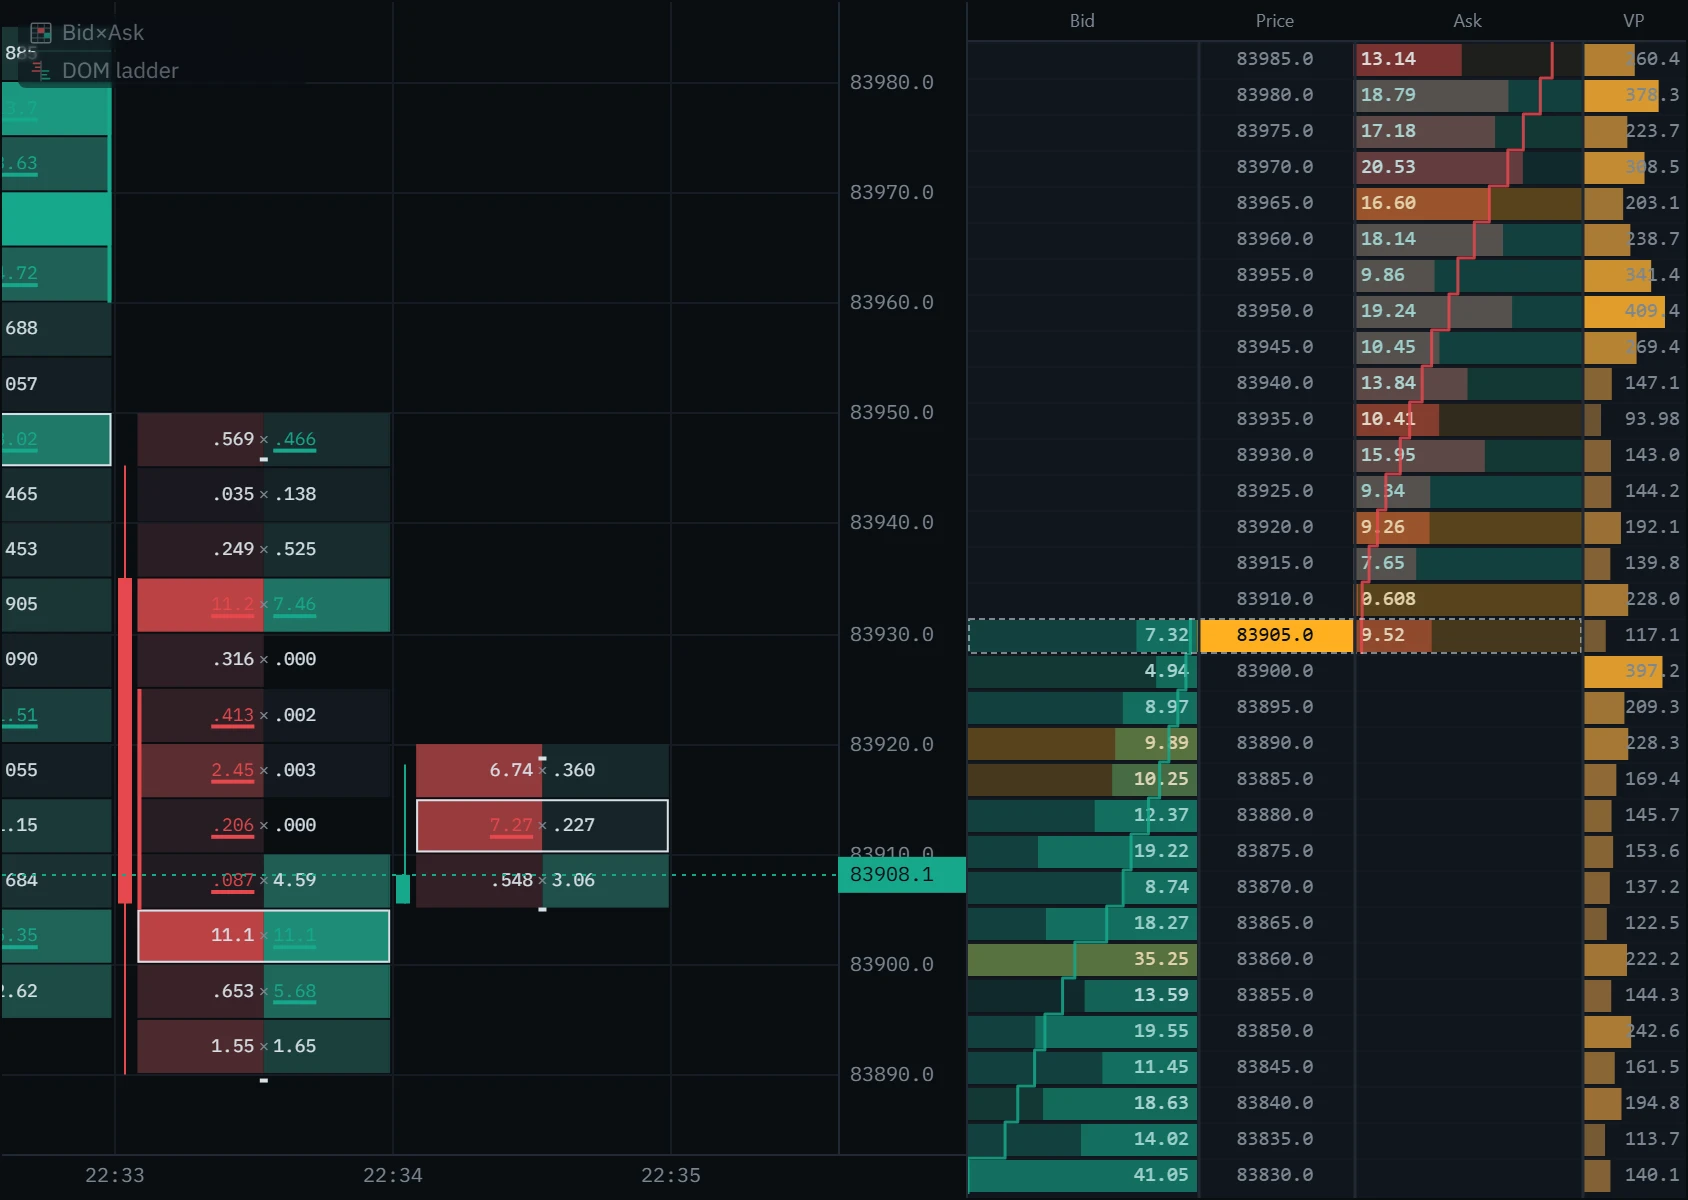Screen dimensions: 1688x1200
Task: Click the Price column header
Action: pyautogui.click(x=1275, y=21)
